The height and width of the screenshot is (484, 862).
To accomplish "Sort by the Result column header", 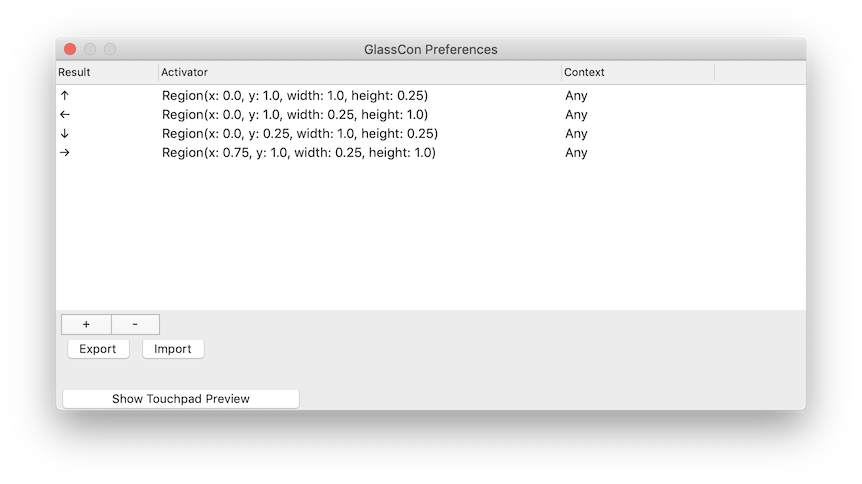I will point(107,72).
